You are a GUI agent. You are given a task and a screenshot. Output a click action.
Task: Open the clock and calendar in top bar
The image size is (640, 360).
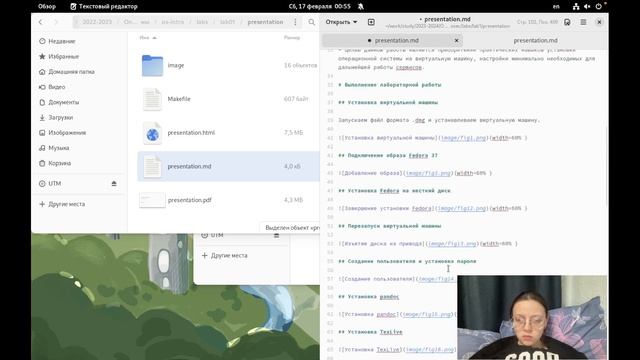click(320, 7)
